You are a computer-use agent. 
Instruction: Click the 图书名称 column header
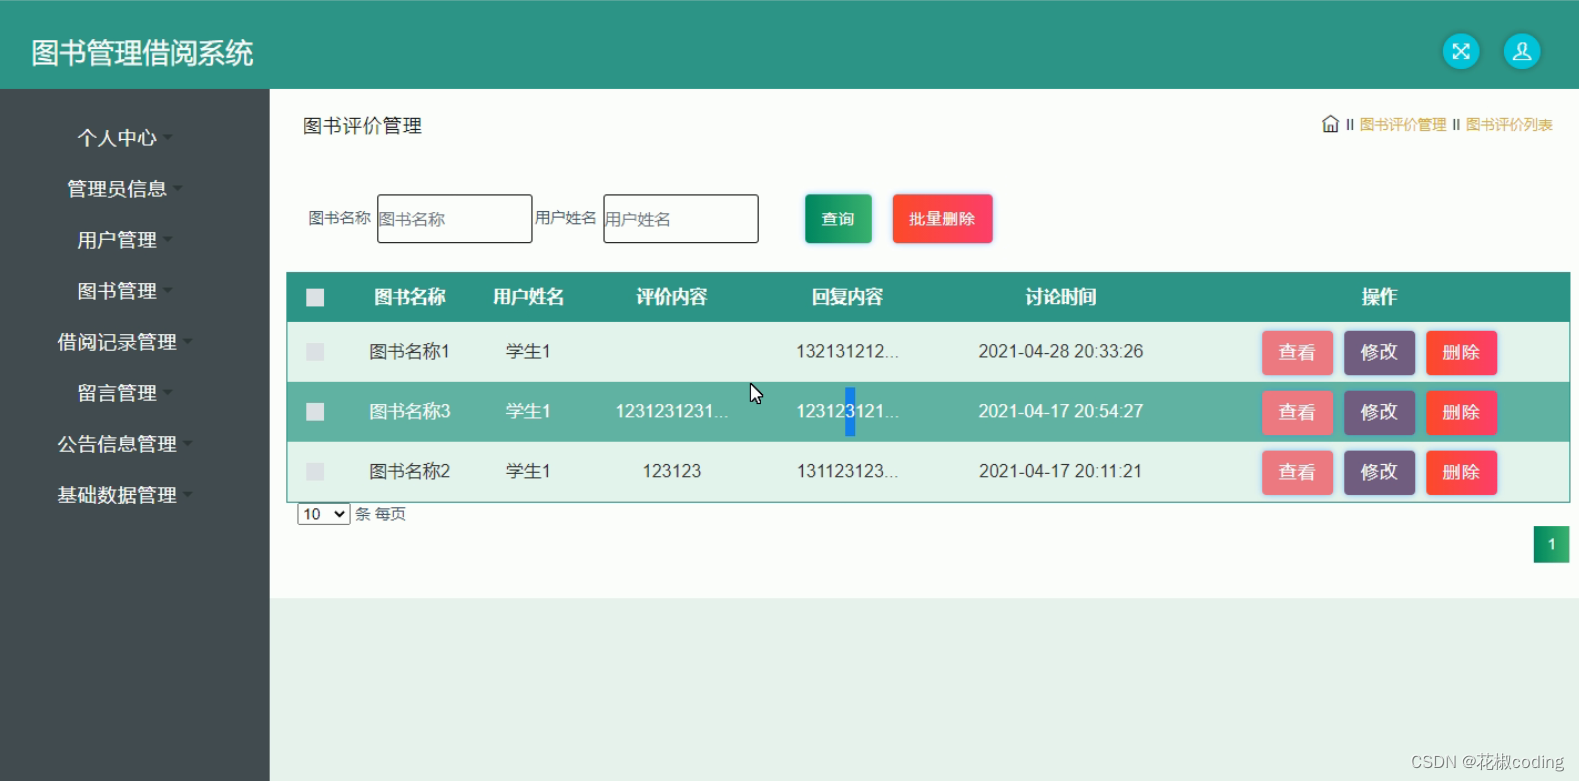[x=410, y=297]
